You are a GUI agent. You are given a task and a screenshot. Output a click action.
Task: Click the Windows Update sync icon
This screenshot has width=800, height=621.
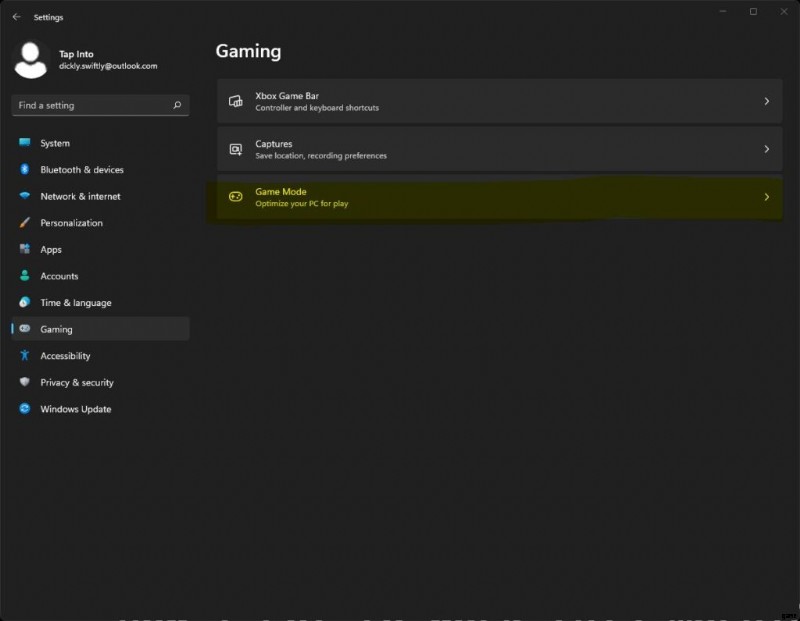click(x=24, y=408)
